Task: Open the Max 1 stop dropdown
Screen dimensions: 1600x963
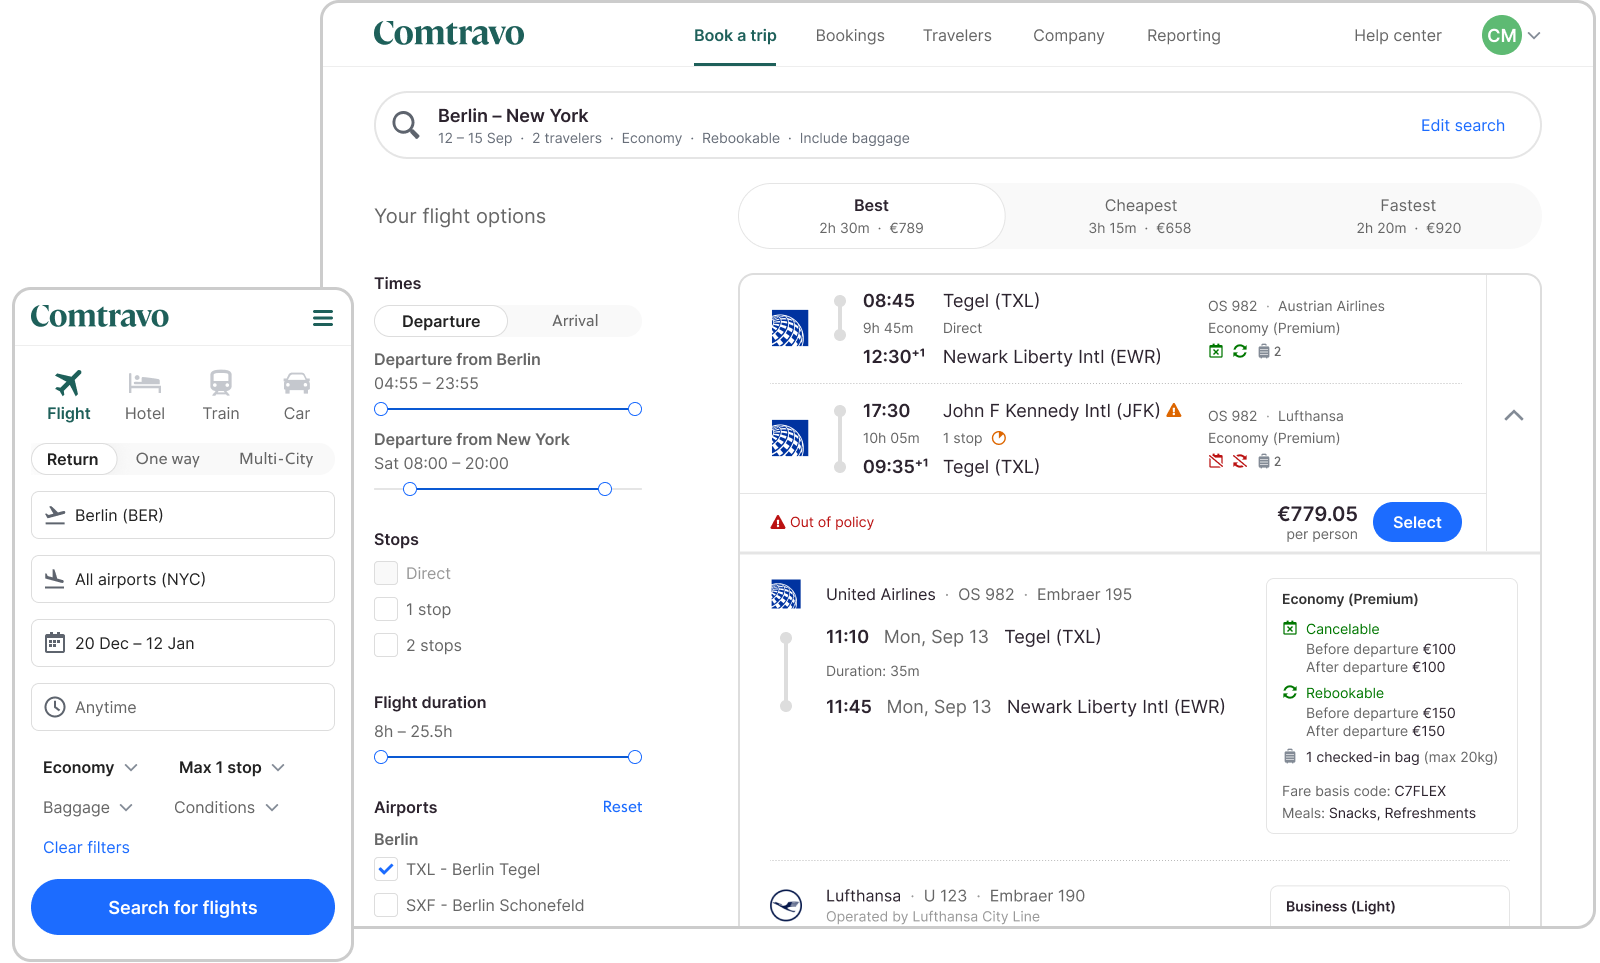Action: point(232,767)
